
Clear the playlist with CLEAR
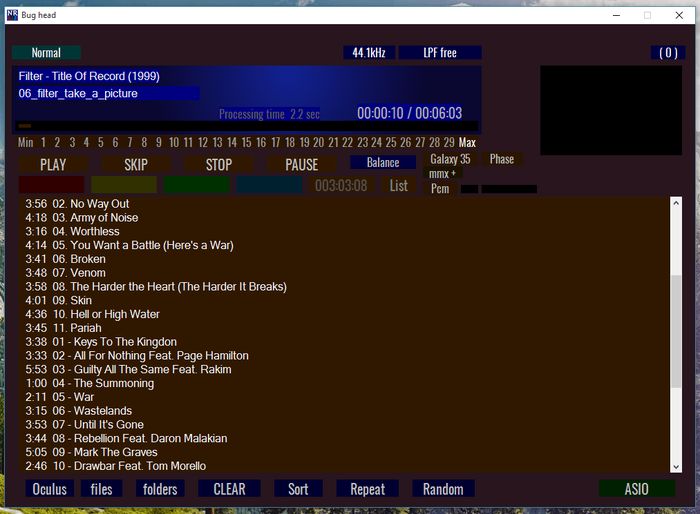tap(229, 489)
